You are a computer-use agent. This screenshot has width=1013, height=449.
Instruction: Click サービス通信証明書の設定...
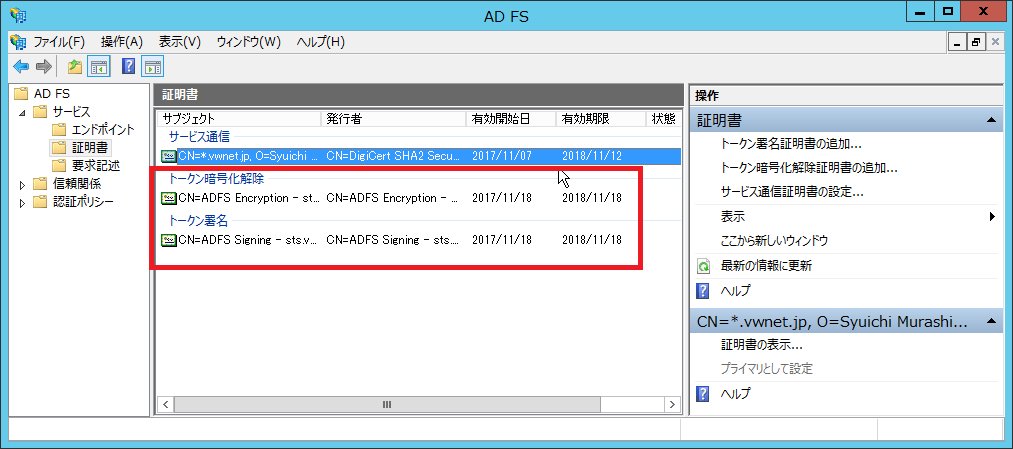pos(792,192)
